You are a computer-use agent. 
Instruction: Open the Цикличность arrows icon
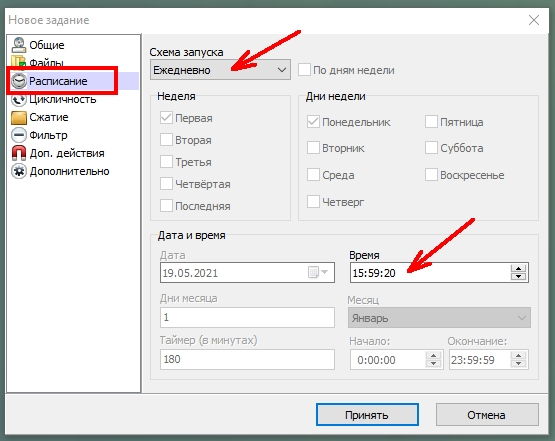(x=19, y=100)
